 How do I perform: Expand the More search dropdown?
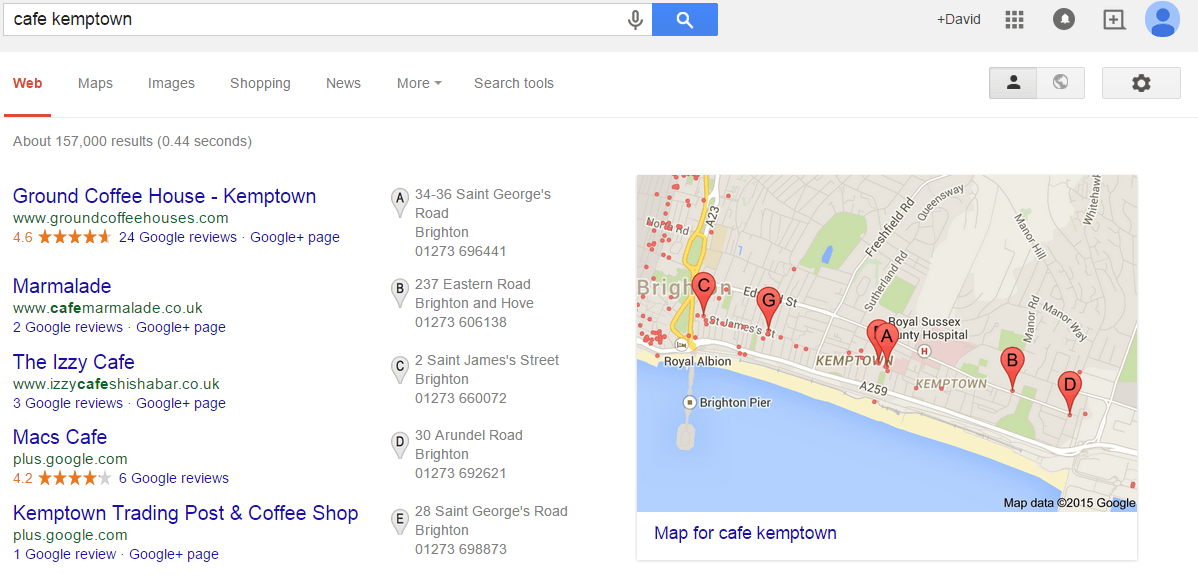point(418,84)
